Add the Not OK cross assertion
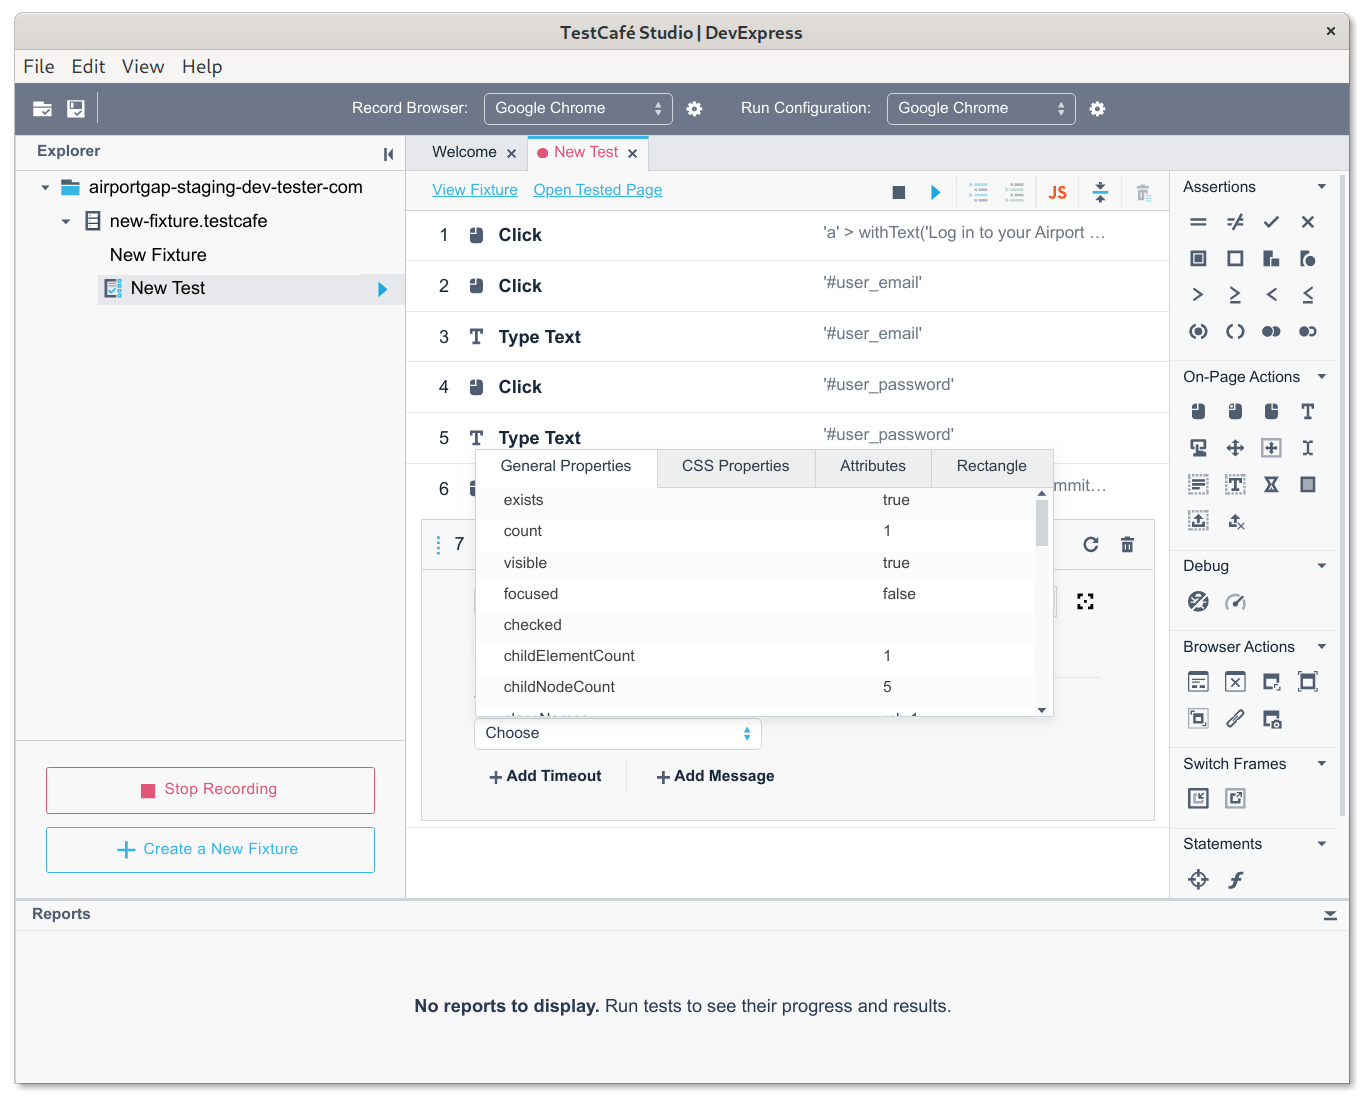This screenshot has height=1102, width=1368. [1308, 222]
